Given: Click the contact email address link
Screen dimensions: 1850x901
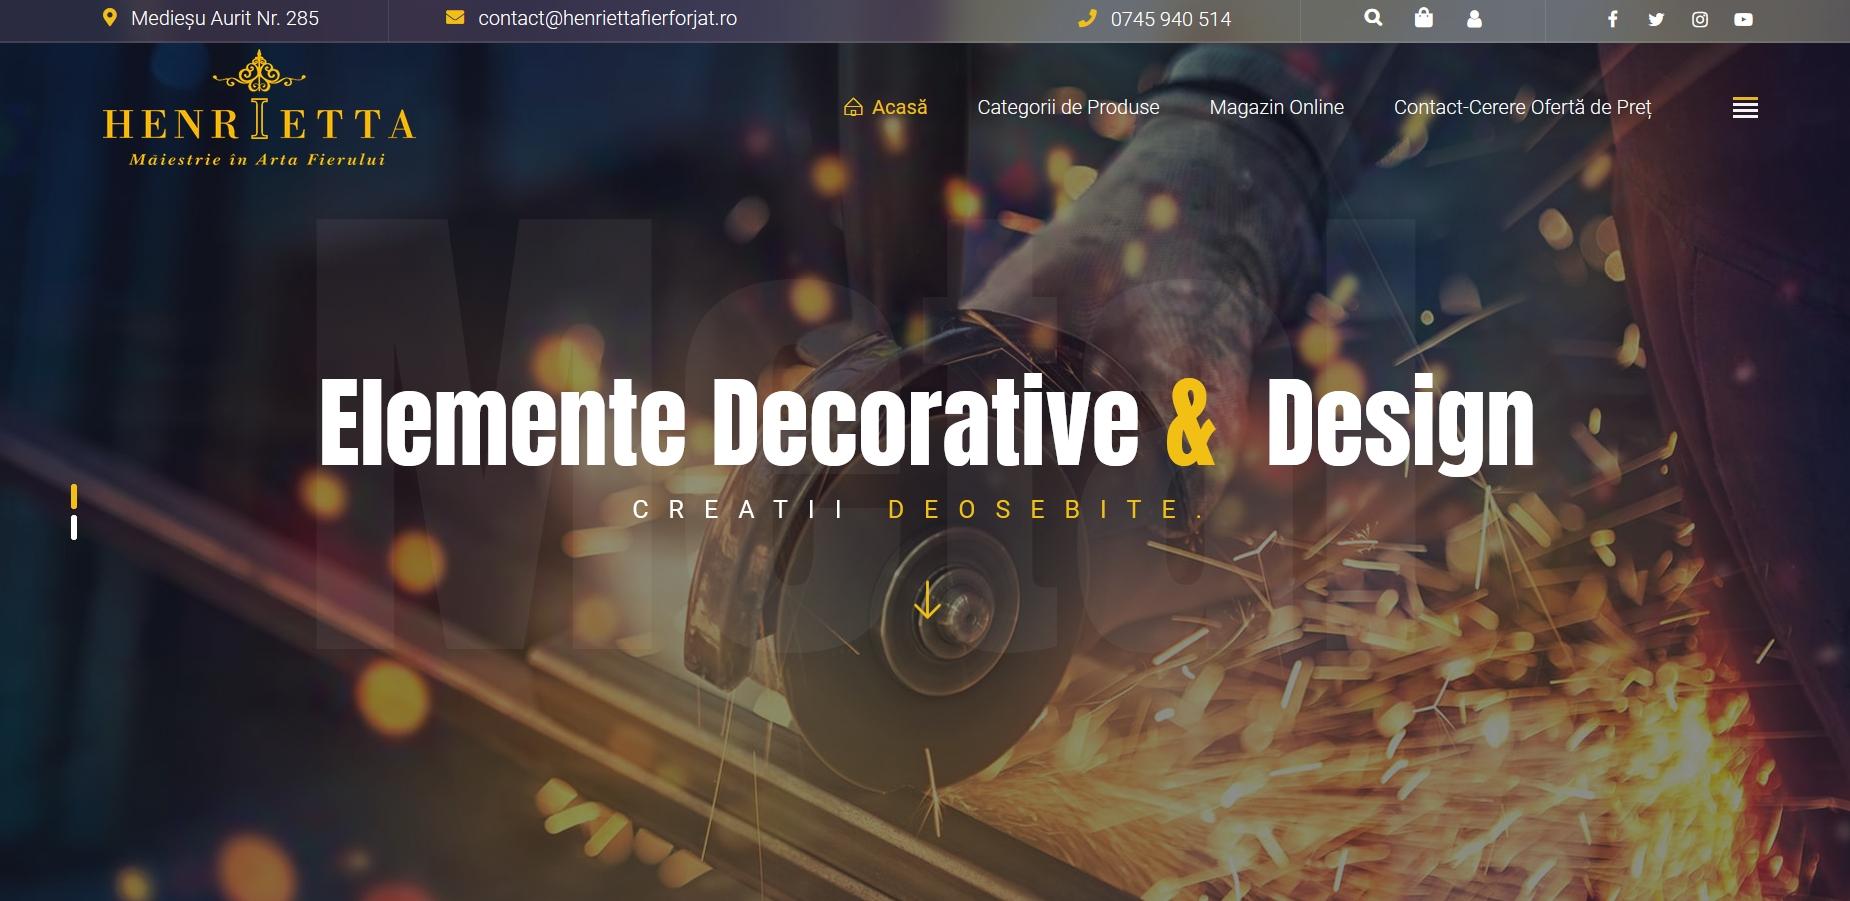Looking at the screenshot, I should (x=607, y=19).
